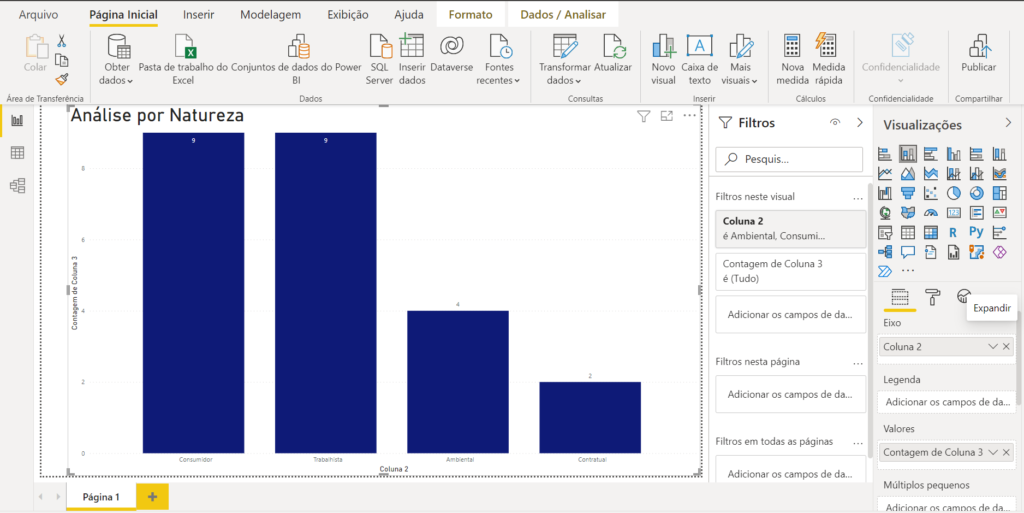The width and height of the screenshot is (1024, 513).
Task: Select the Power Apps visual
Action: click(999, 252)
